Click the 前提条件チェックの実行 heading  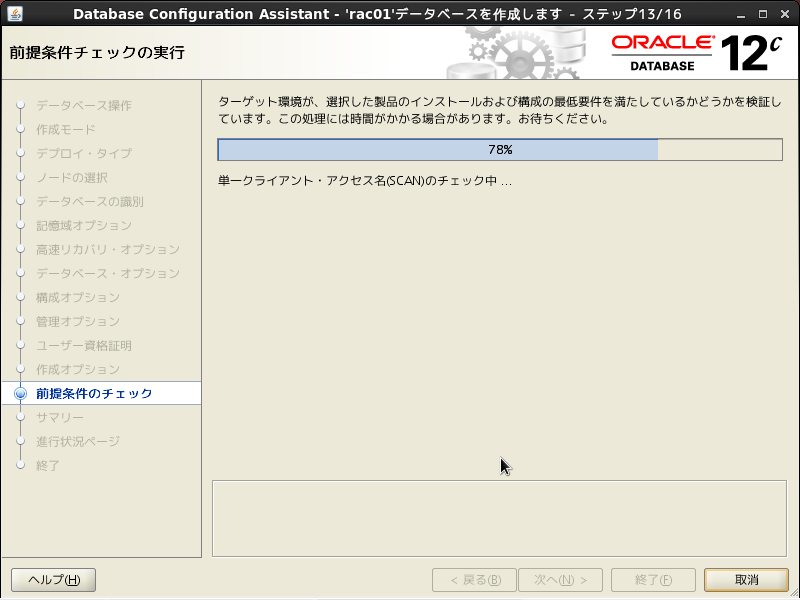[97, 53]
